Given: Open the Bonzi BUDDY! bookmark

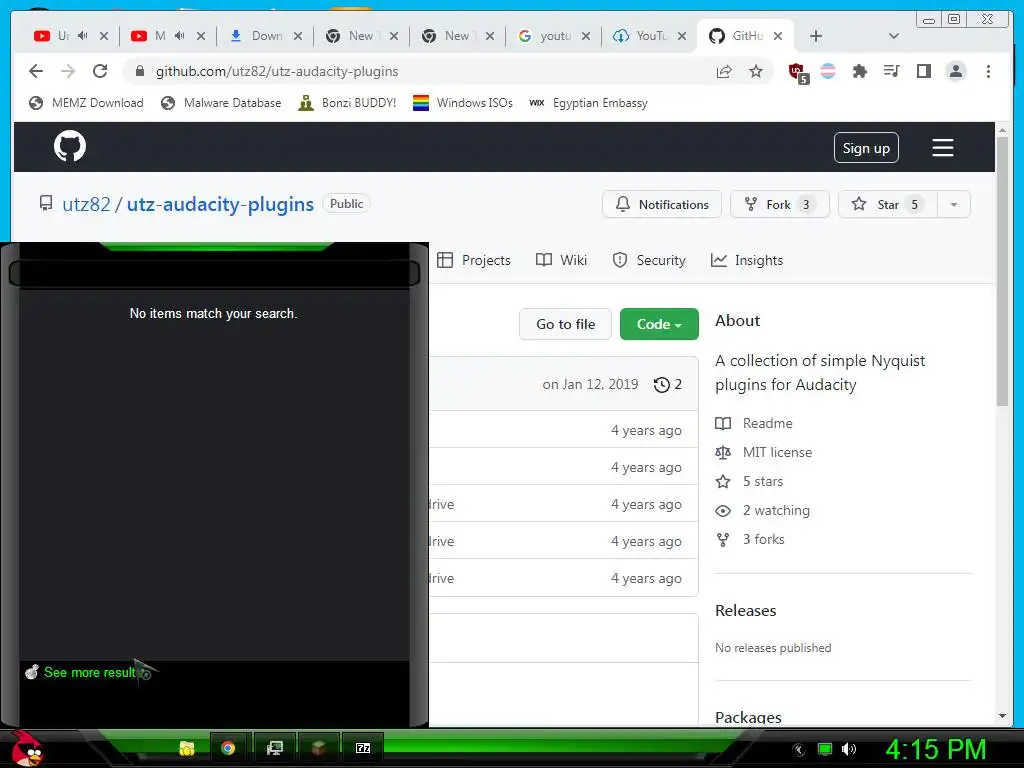Looking at the screenshot, I should pyautogui.click(x=347, y=103).
